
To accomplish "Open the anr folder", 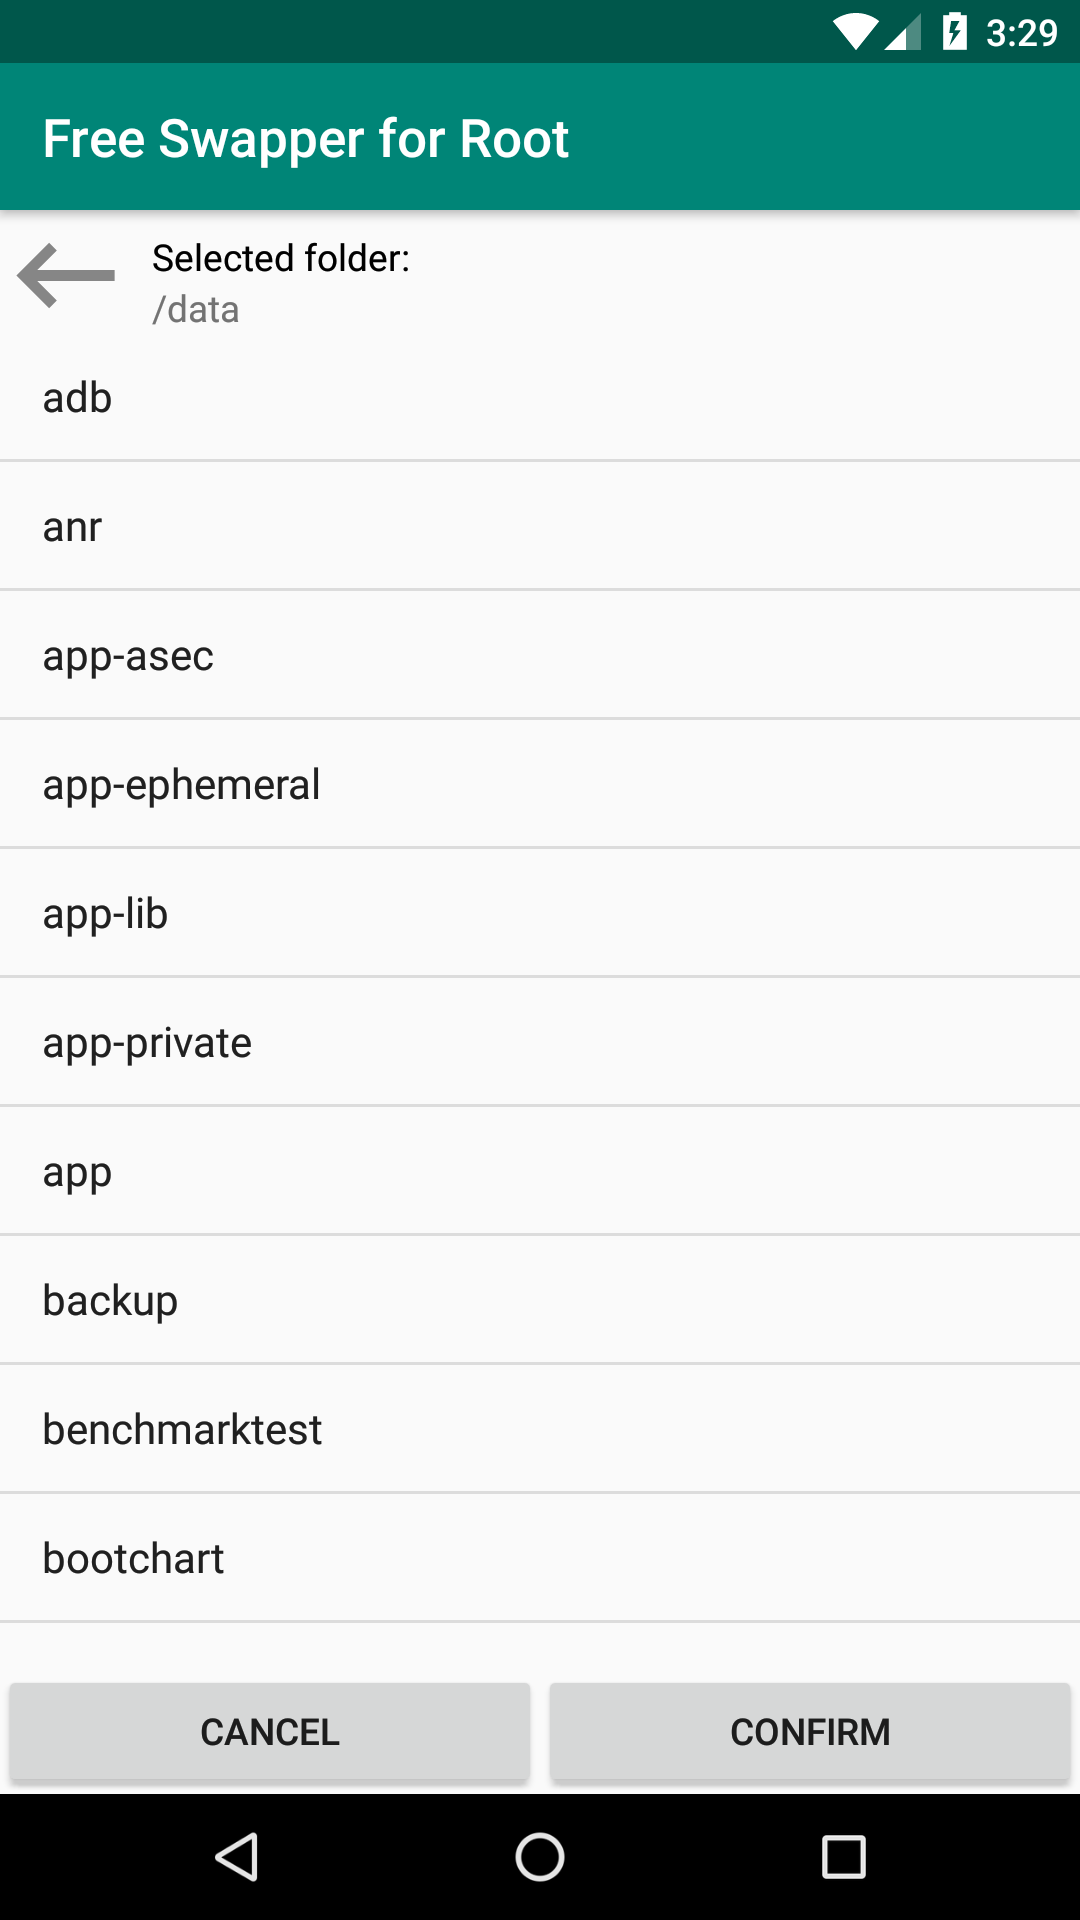I will point(540,526).
